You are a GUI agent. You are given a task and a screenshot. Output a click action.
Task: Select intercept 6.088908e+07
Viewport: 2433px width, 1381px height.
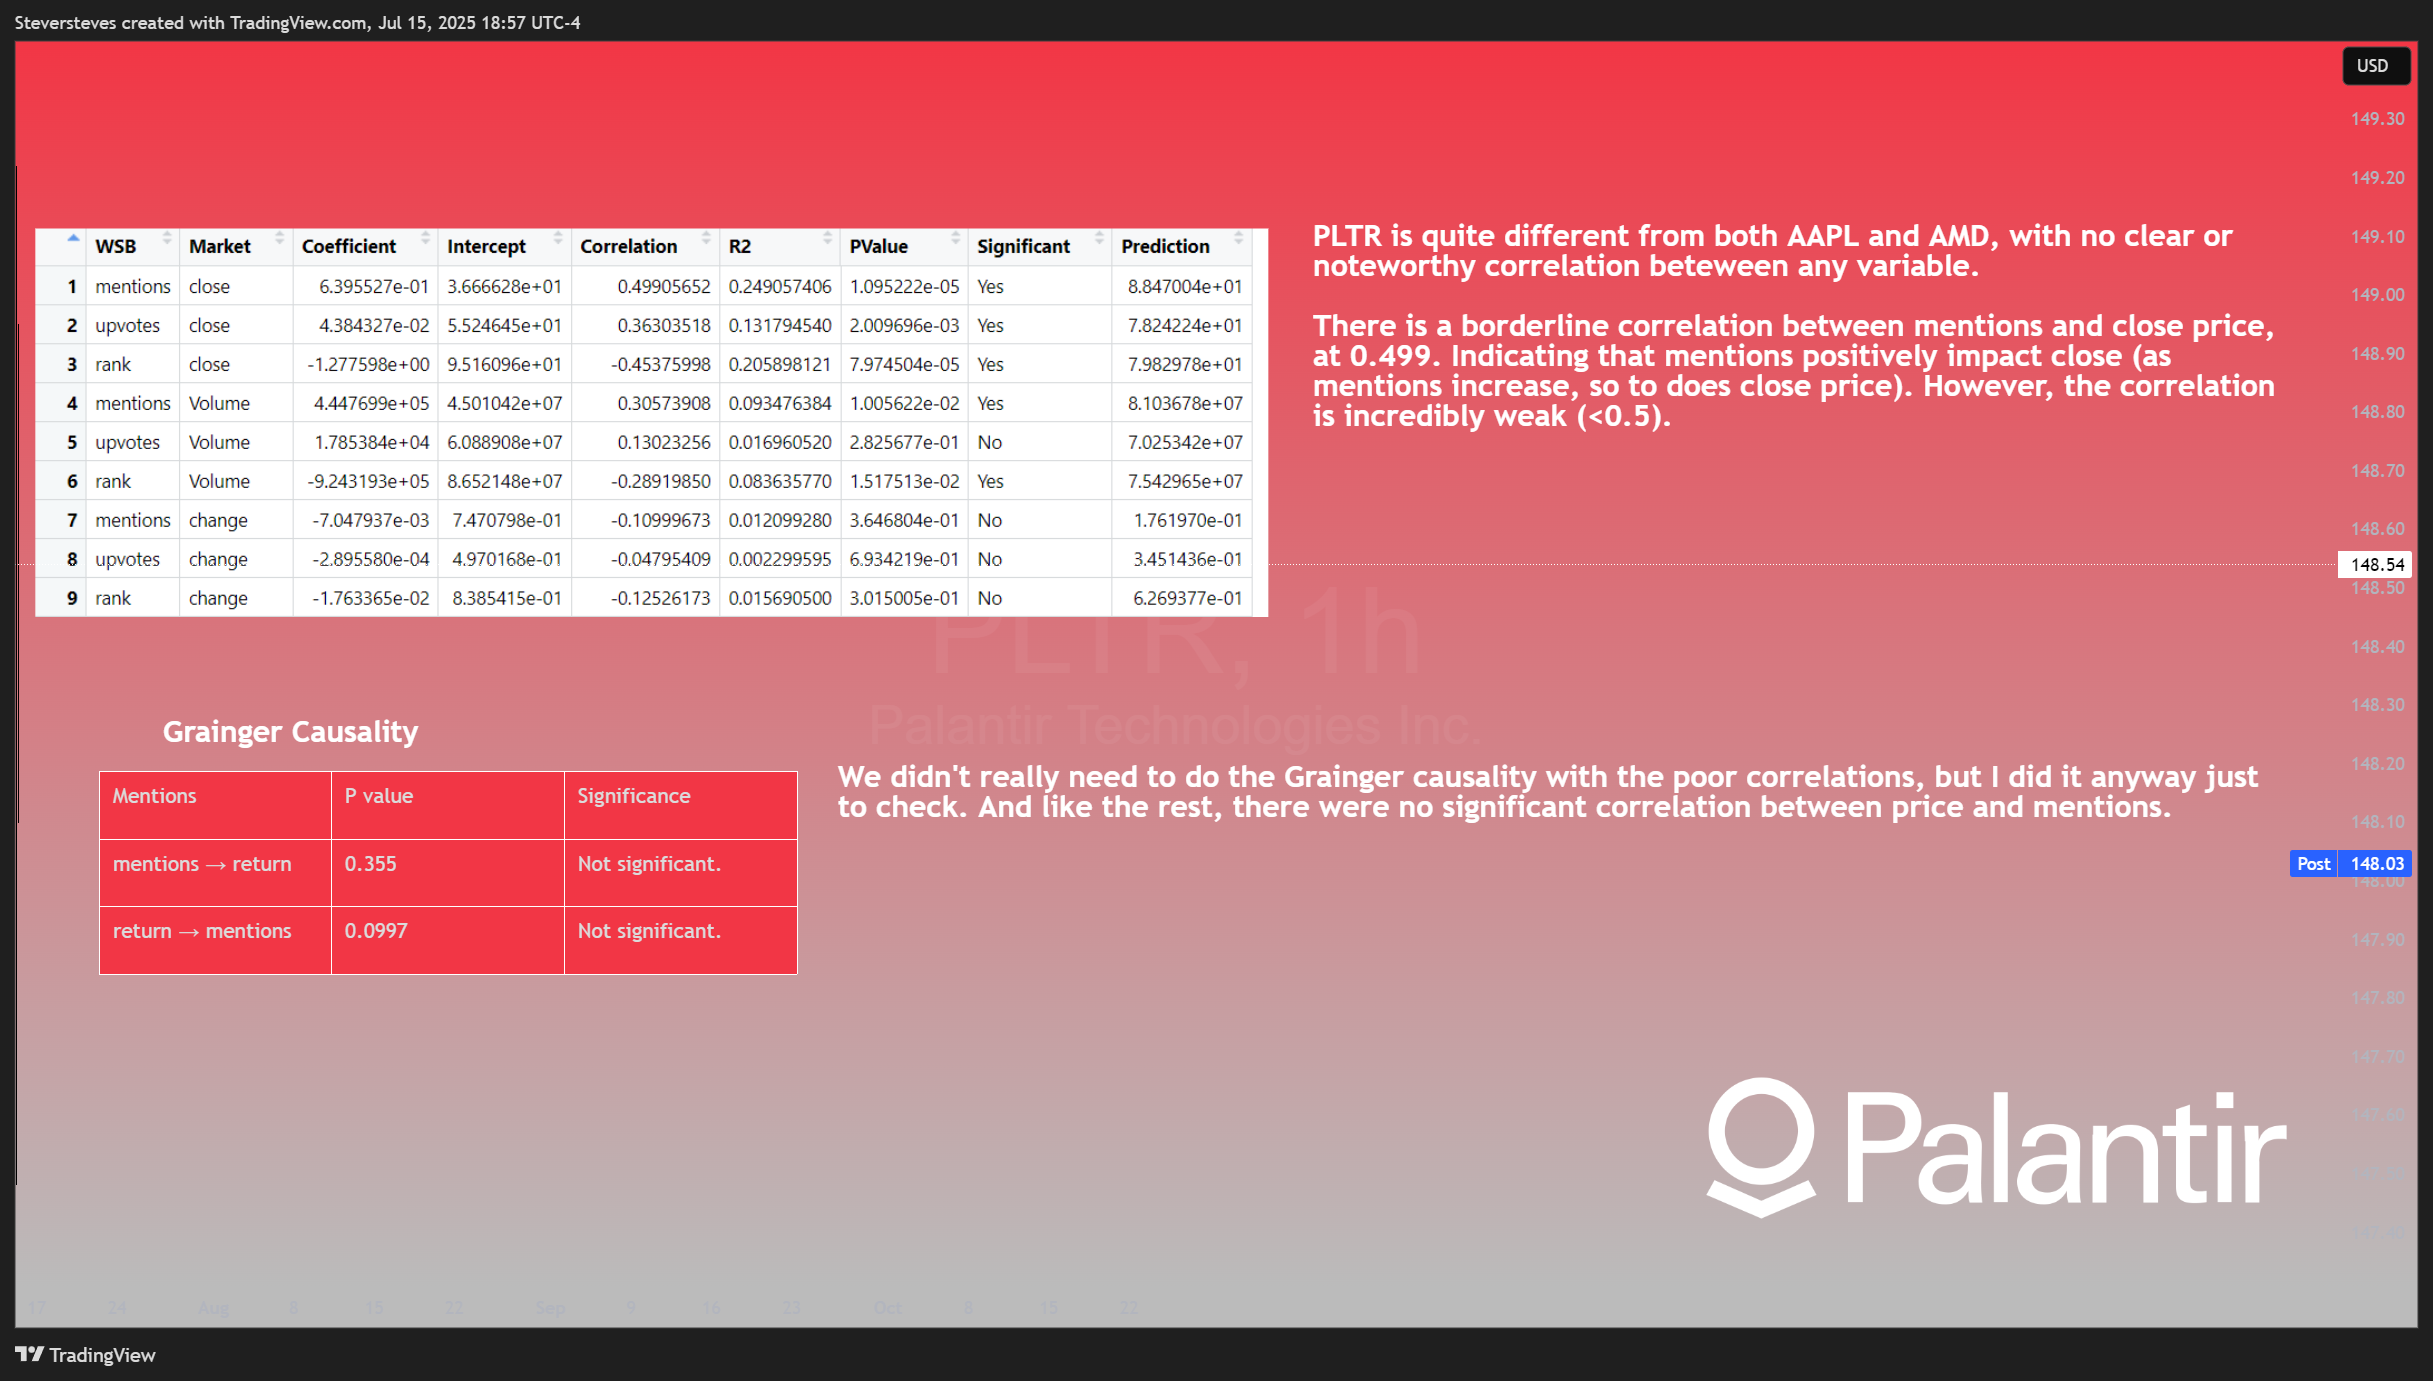[505, 443]
